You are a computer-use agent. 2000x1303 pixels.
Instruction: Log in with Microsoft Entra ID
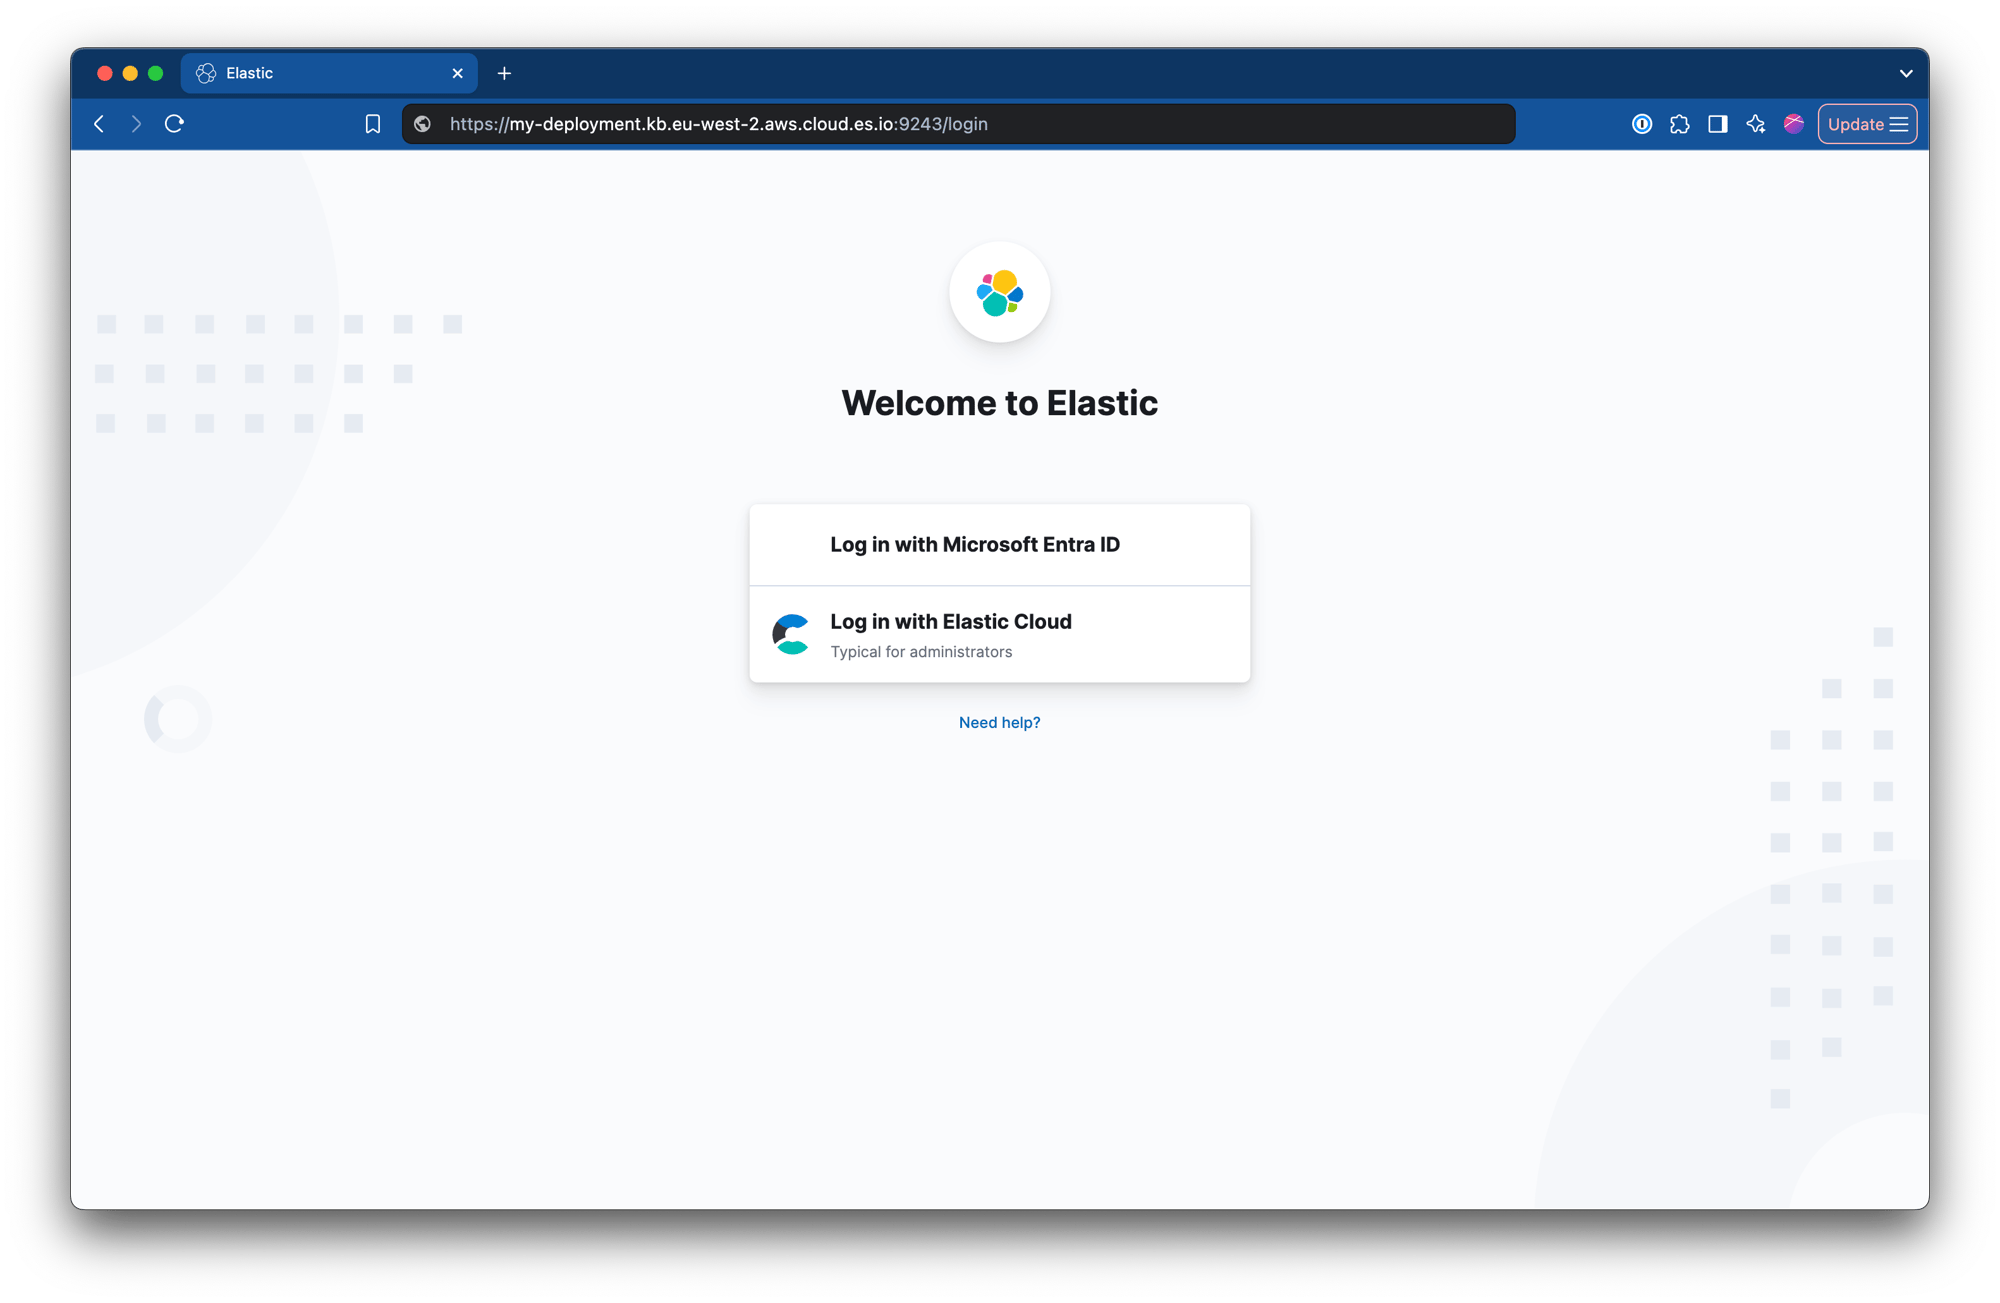point(1000,544)
